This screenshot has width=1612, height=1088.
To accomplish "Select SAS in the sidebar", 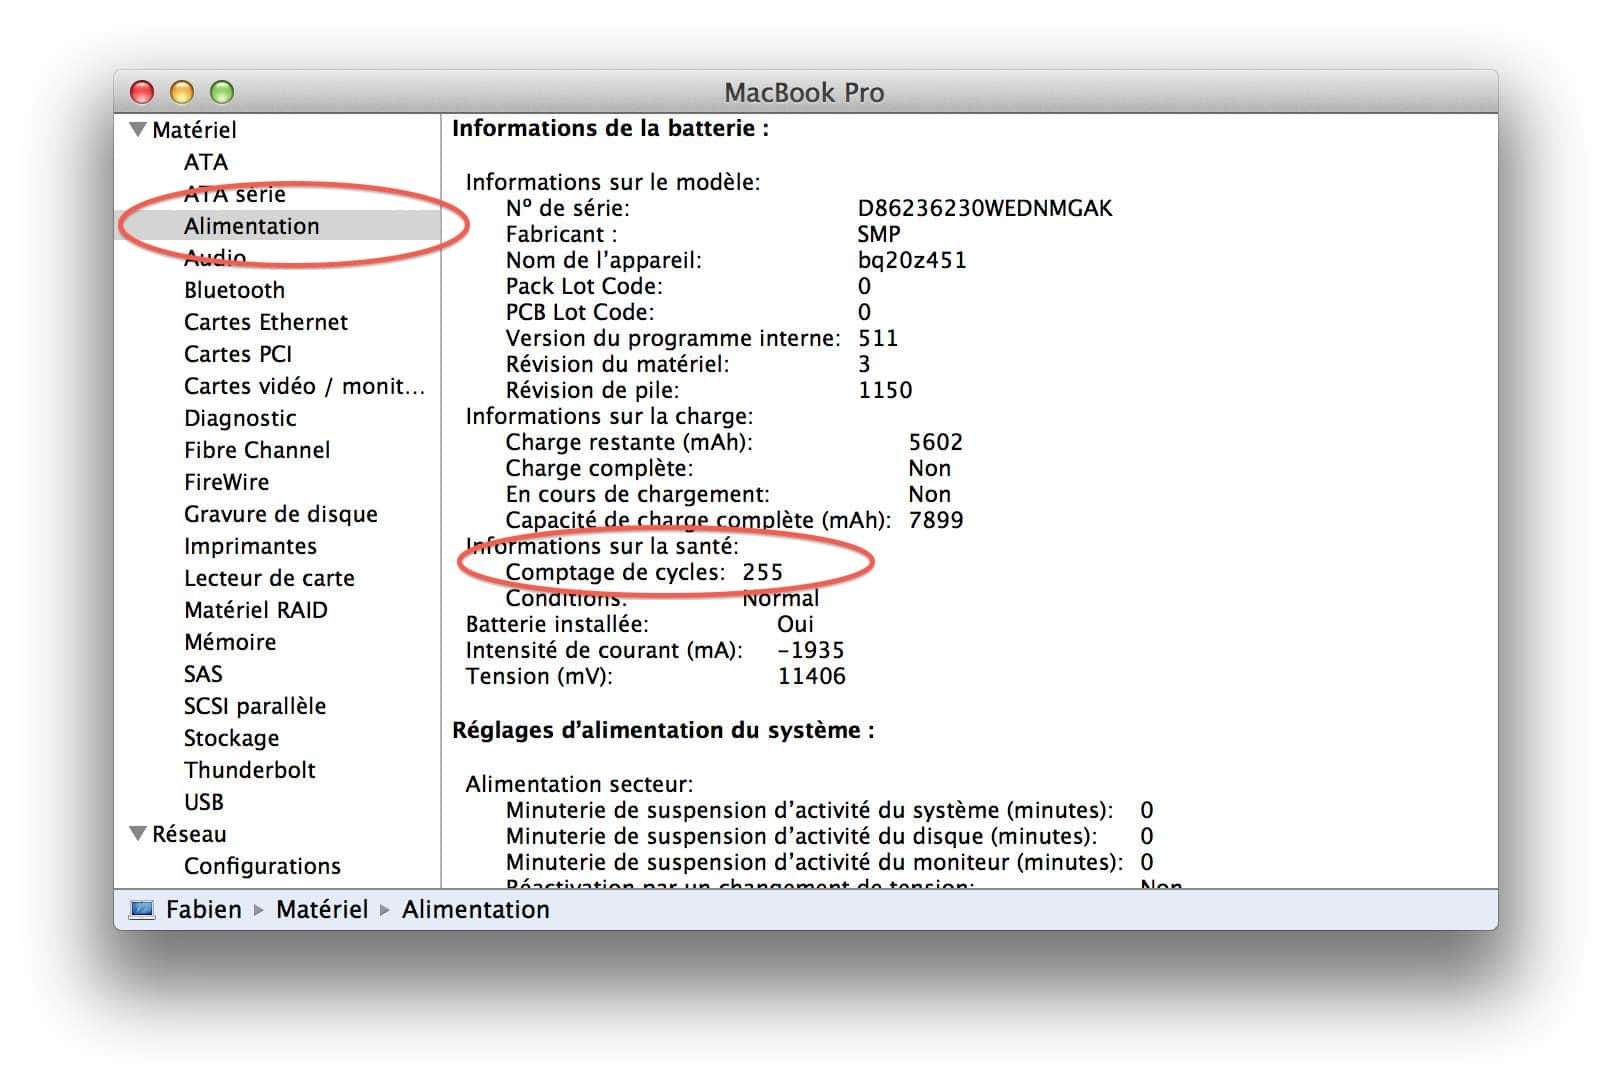I will 203,674.
